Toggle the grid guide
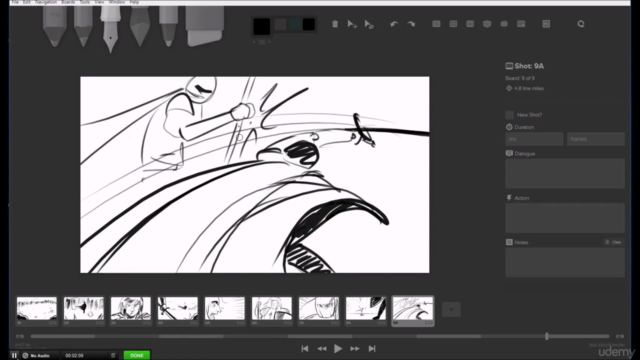Screen dimensions: 640x360 coord(436,24)
